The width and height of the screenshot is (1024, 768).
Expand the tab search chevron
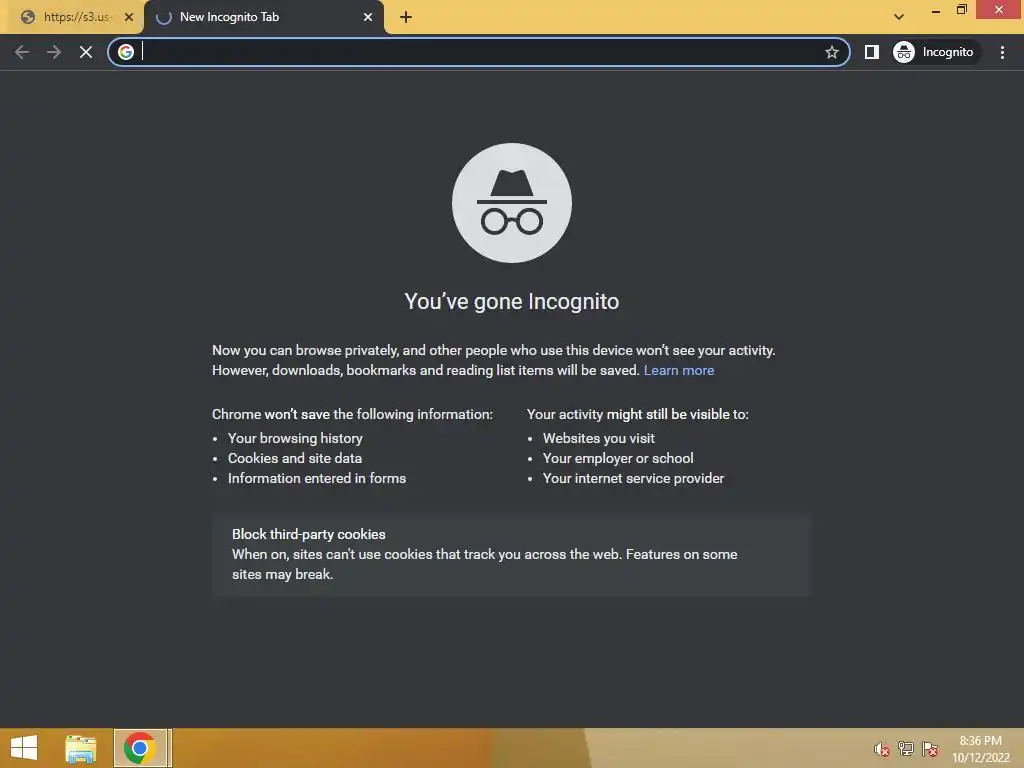tap(899, 17)
